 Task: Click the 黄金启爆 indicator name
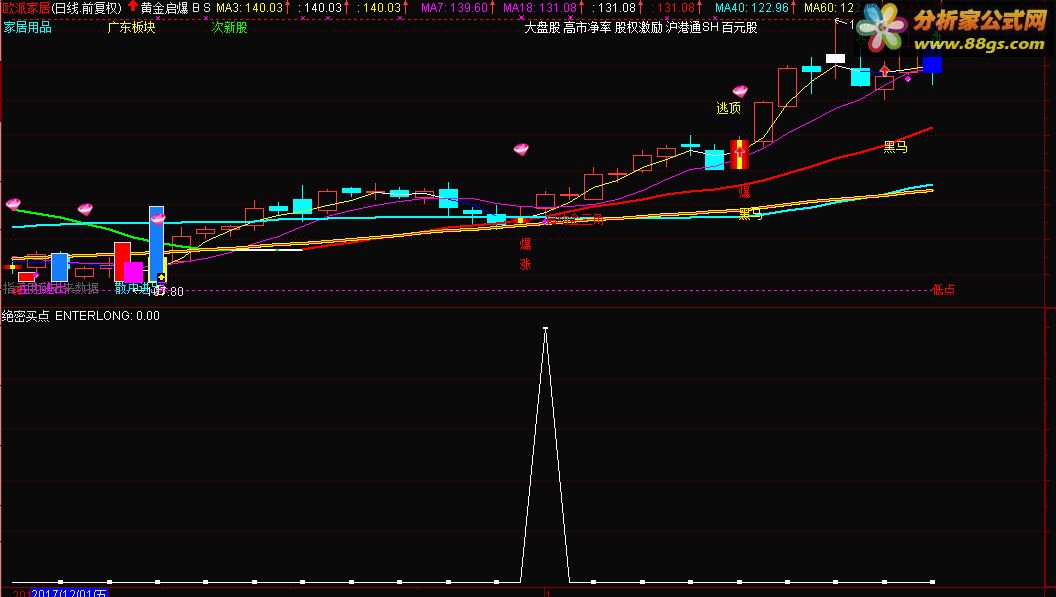point(164,8)
